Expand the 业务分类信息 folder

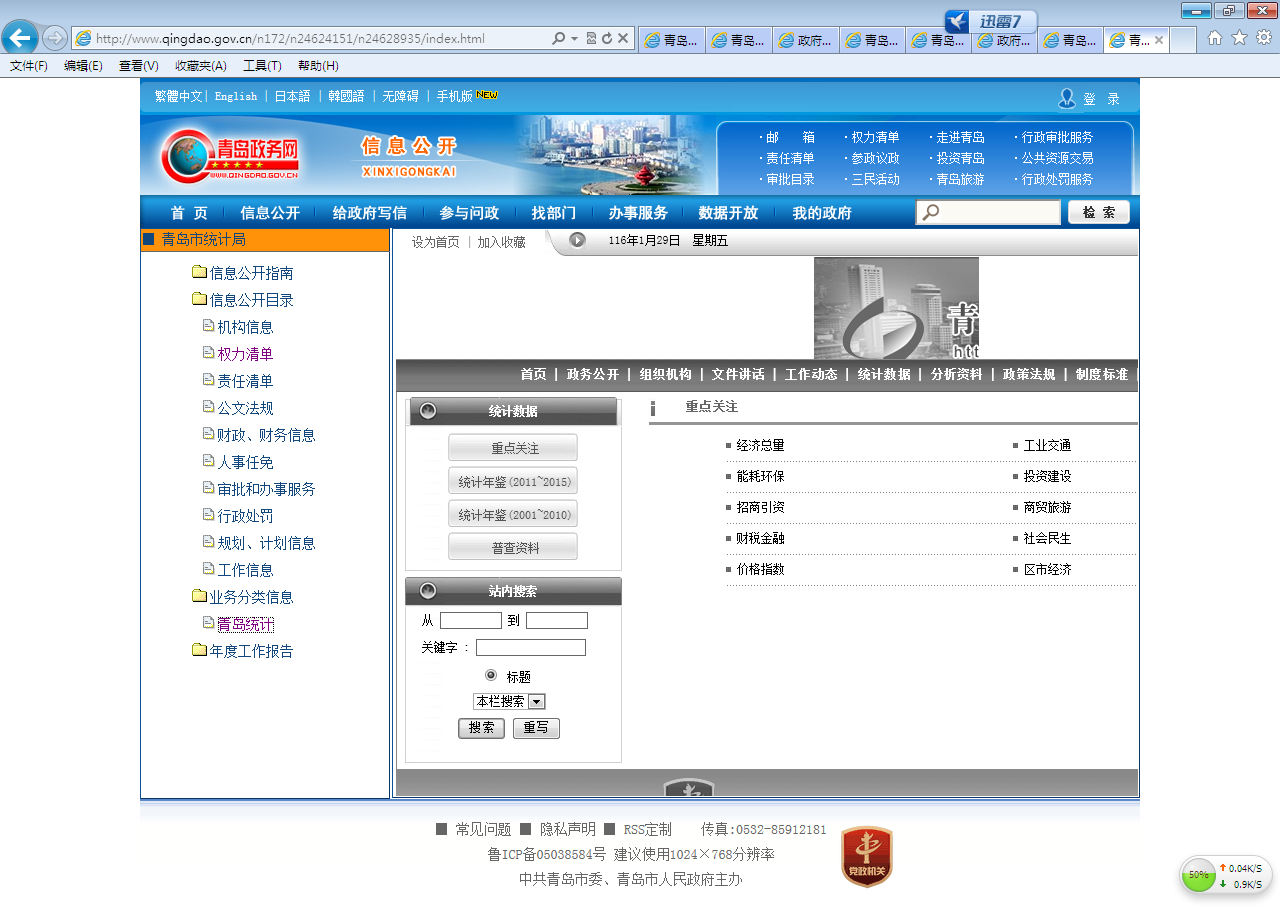(x=199, y=597)
